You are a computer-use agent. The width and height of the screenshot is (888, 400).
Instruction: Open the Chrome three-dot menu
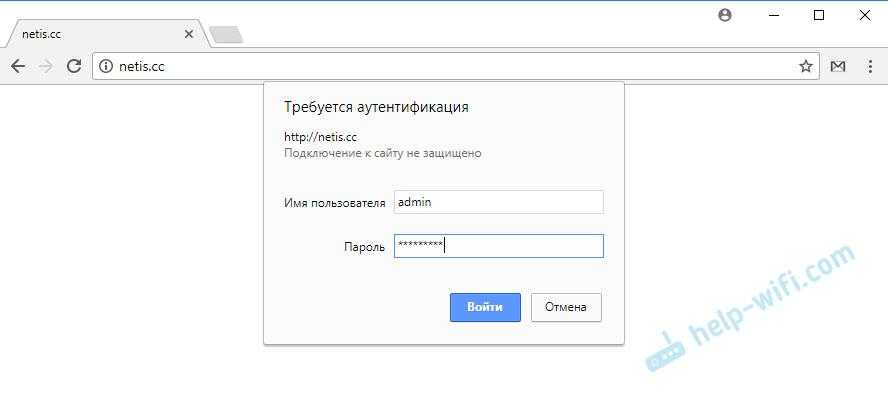869,66
